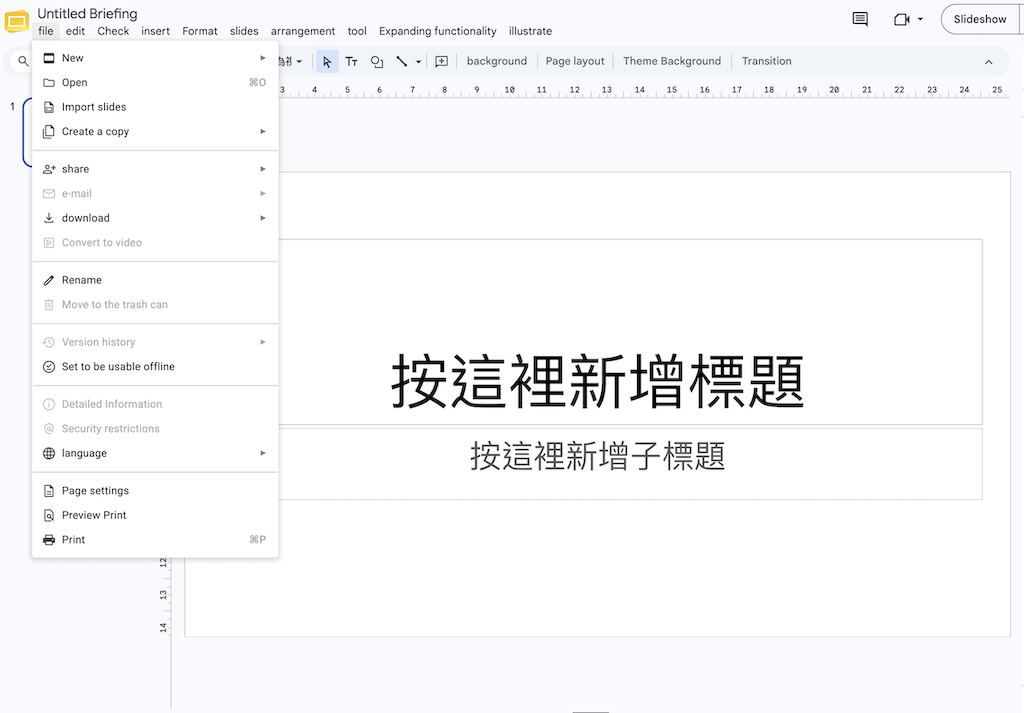Expand the share submenu arrow
The image size is (1024, 713).
[263, 169]
